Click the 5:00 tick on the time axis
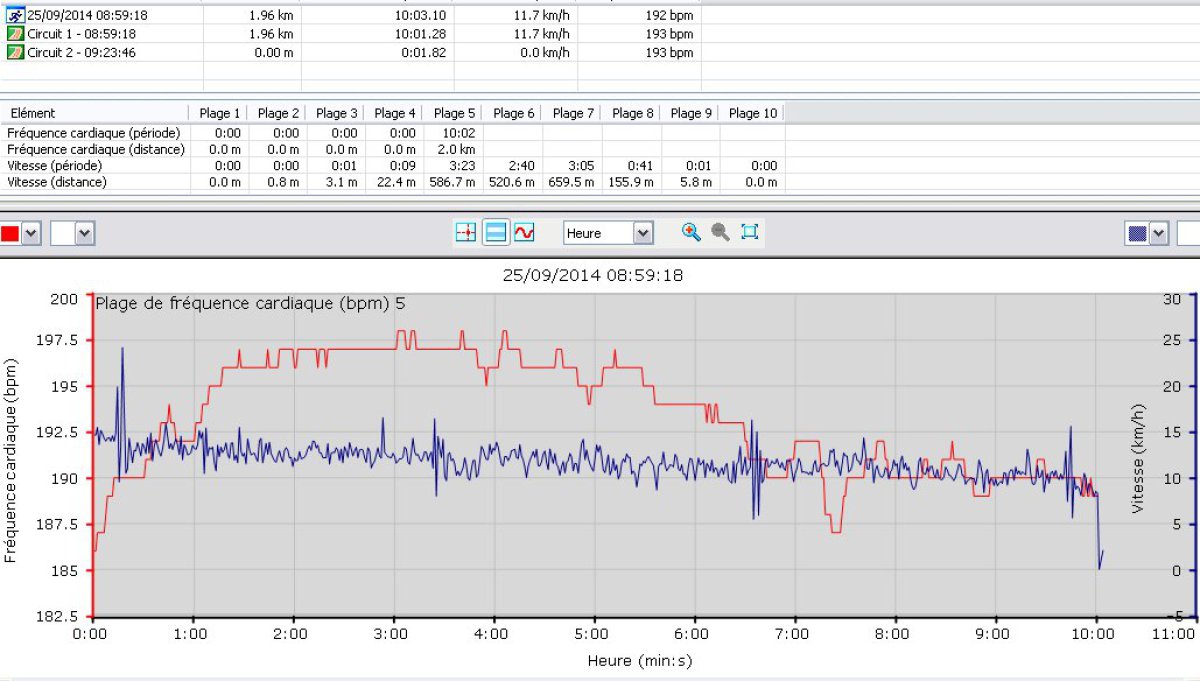The image size is (1200, 681). tap(593, 633)
